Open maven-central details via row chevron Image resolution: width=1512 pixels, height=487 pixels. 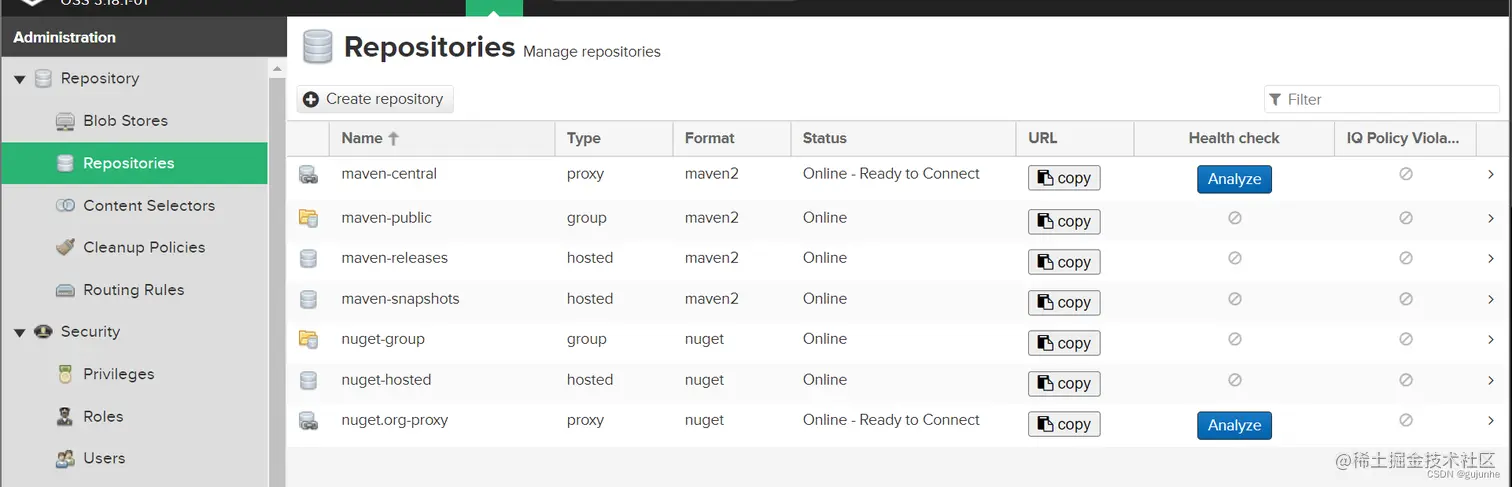[x=1491, y=174]
